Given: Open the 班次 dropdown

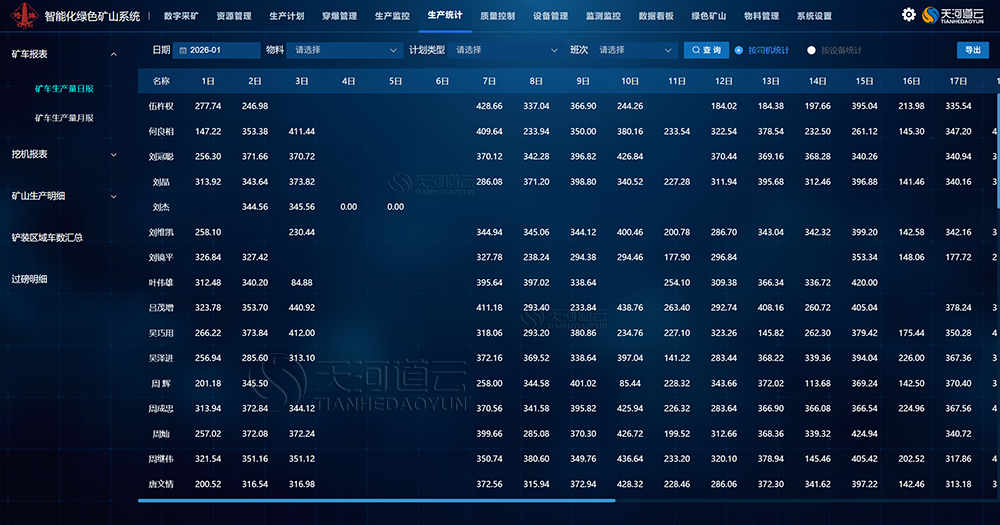Looking at the screenshot, I should (634, 50).
